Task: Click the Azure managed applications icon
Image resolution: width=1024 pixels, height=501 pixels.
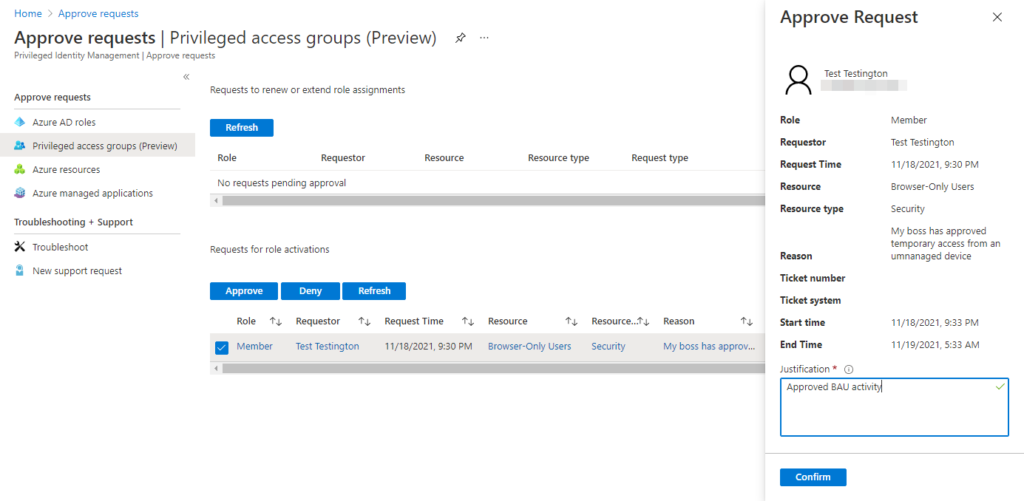Action: pos(20,193)
